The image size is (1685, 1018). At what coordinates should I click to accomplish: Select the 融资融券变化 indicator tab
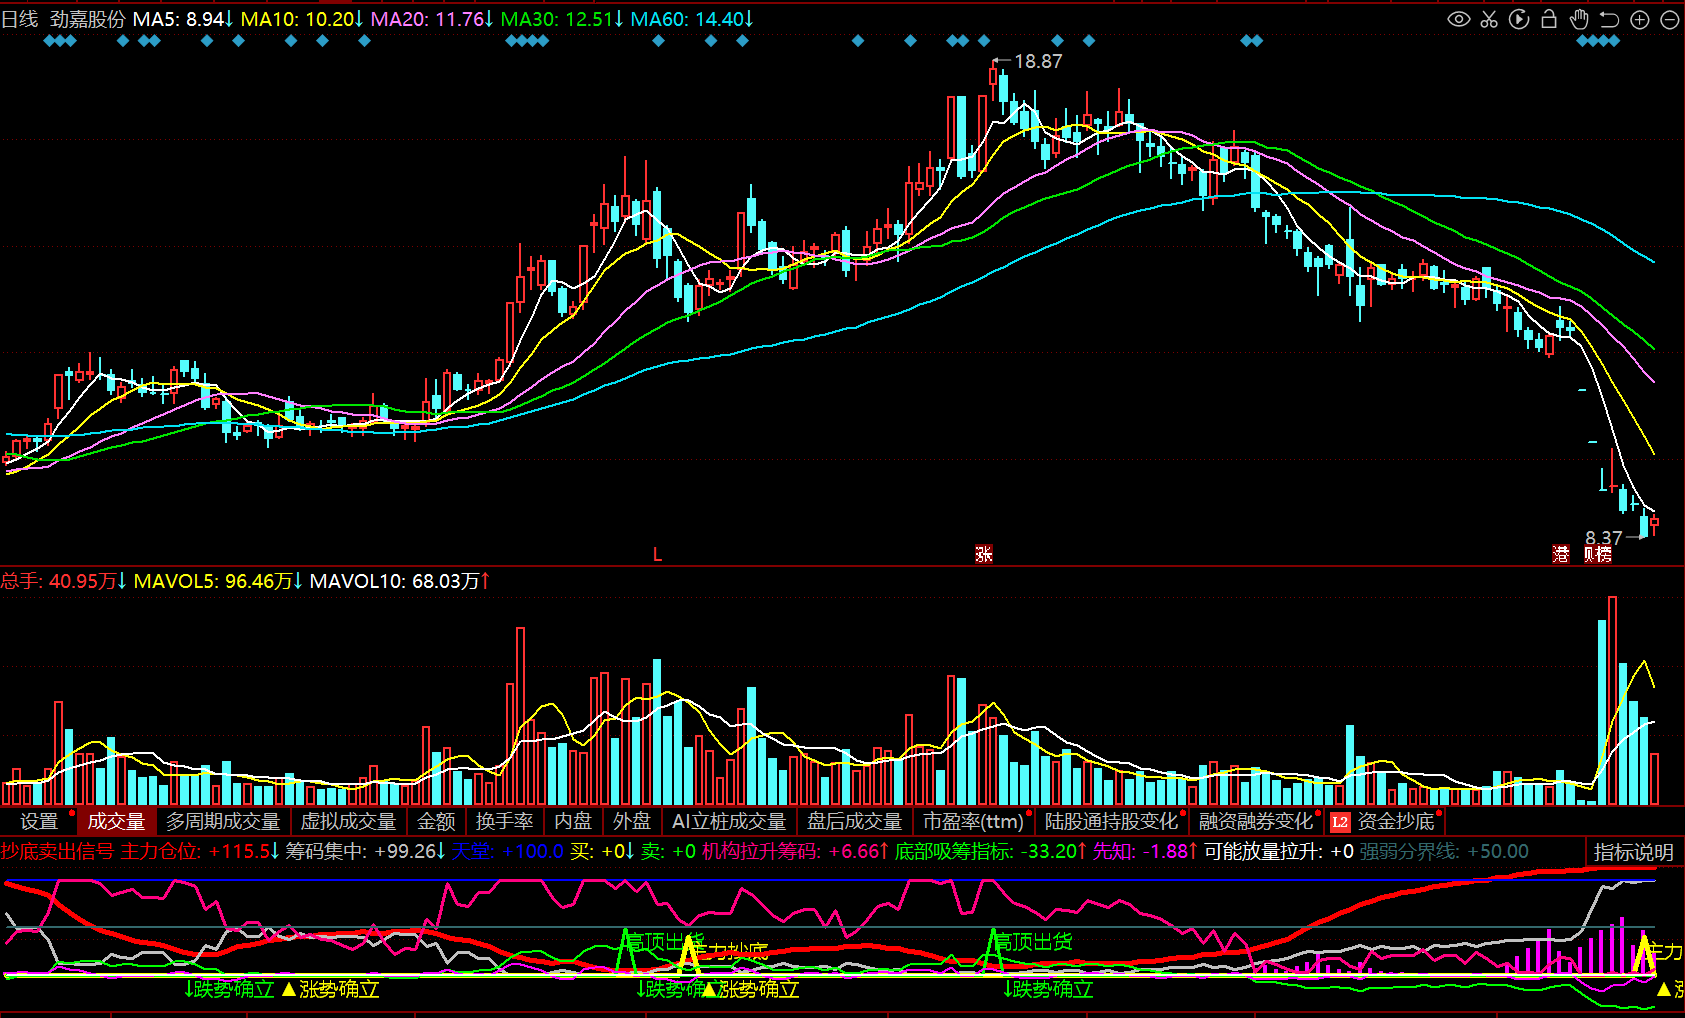point(1255,821)
